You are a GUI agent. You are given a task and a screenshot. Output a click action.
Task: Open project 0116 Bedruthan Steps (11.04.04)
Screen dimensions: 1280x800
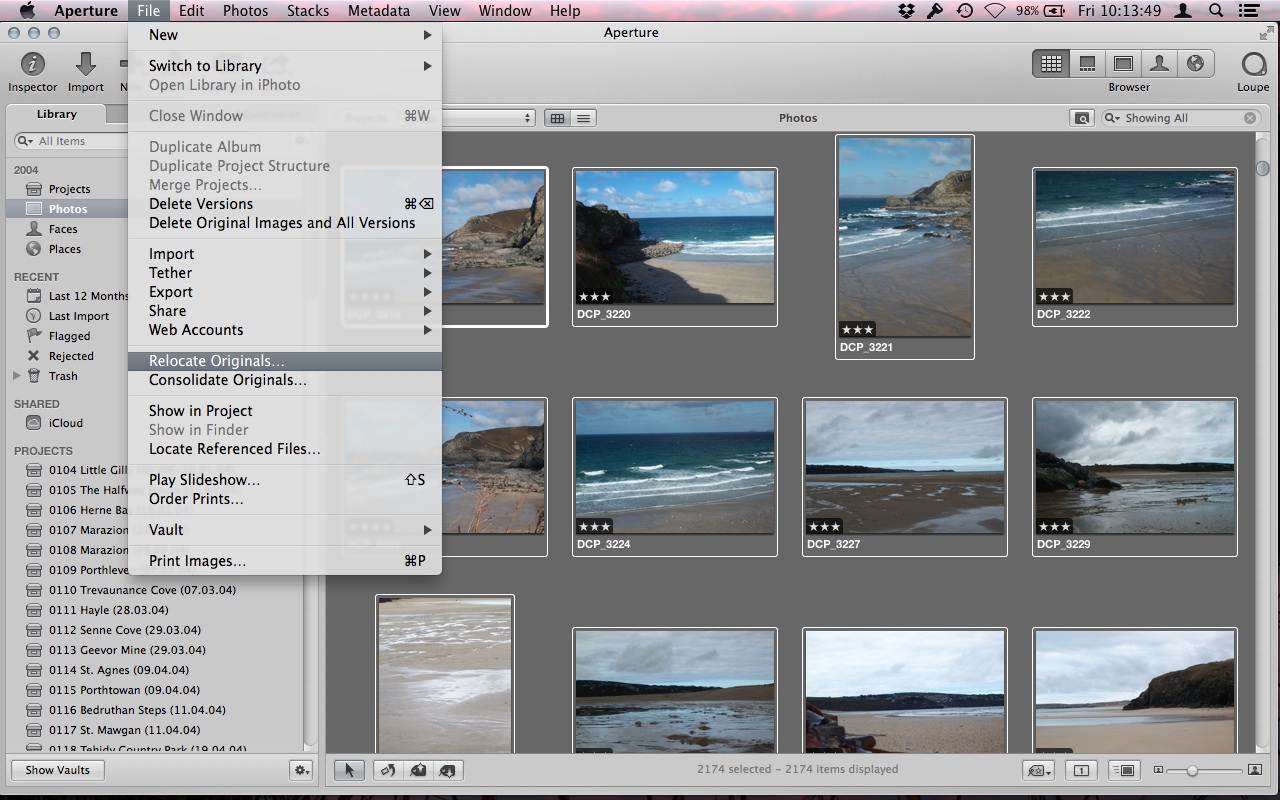137,710
